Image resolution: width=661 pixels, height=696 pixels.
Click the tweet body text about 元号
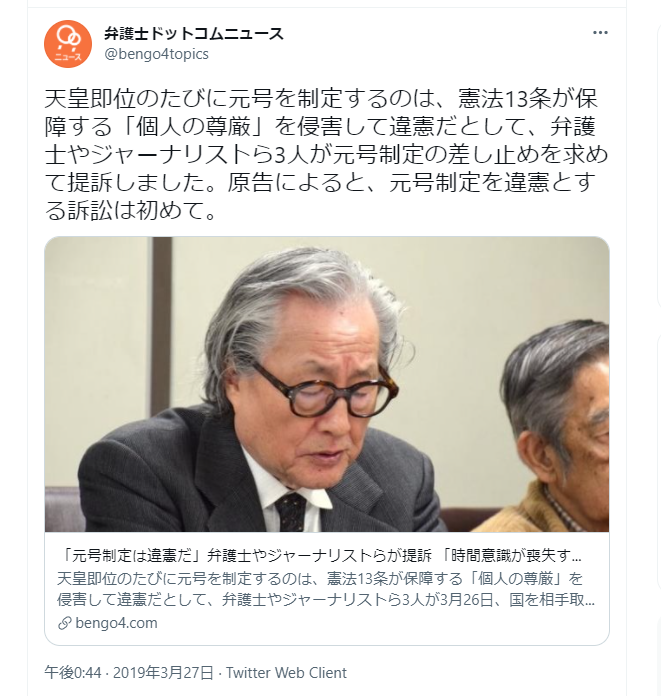click(x=326, y=154)
